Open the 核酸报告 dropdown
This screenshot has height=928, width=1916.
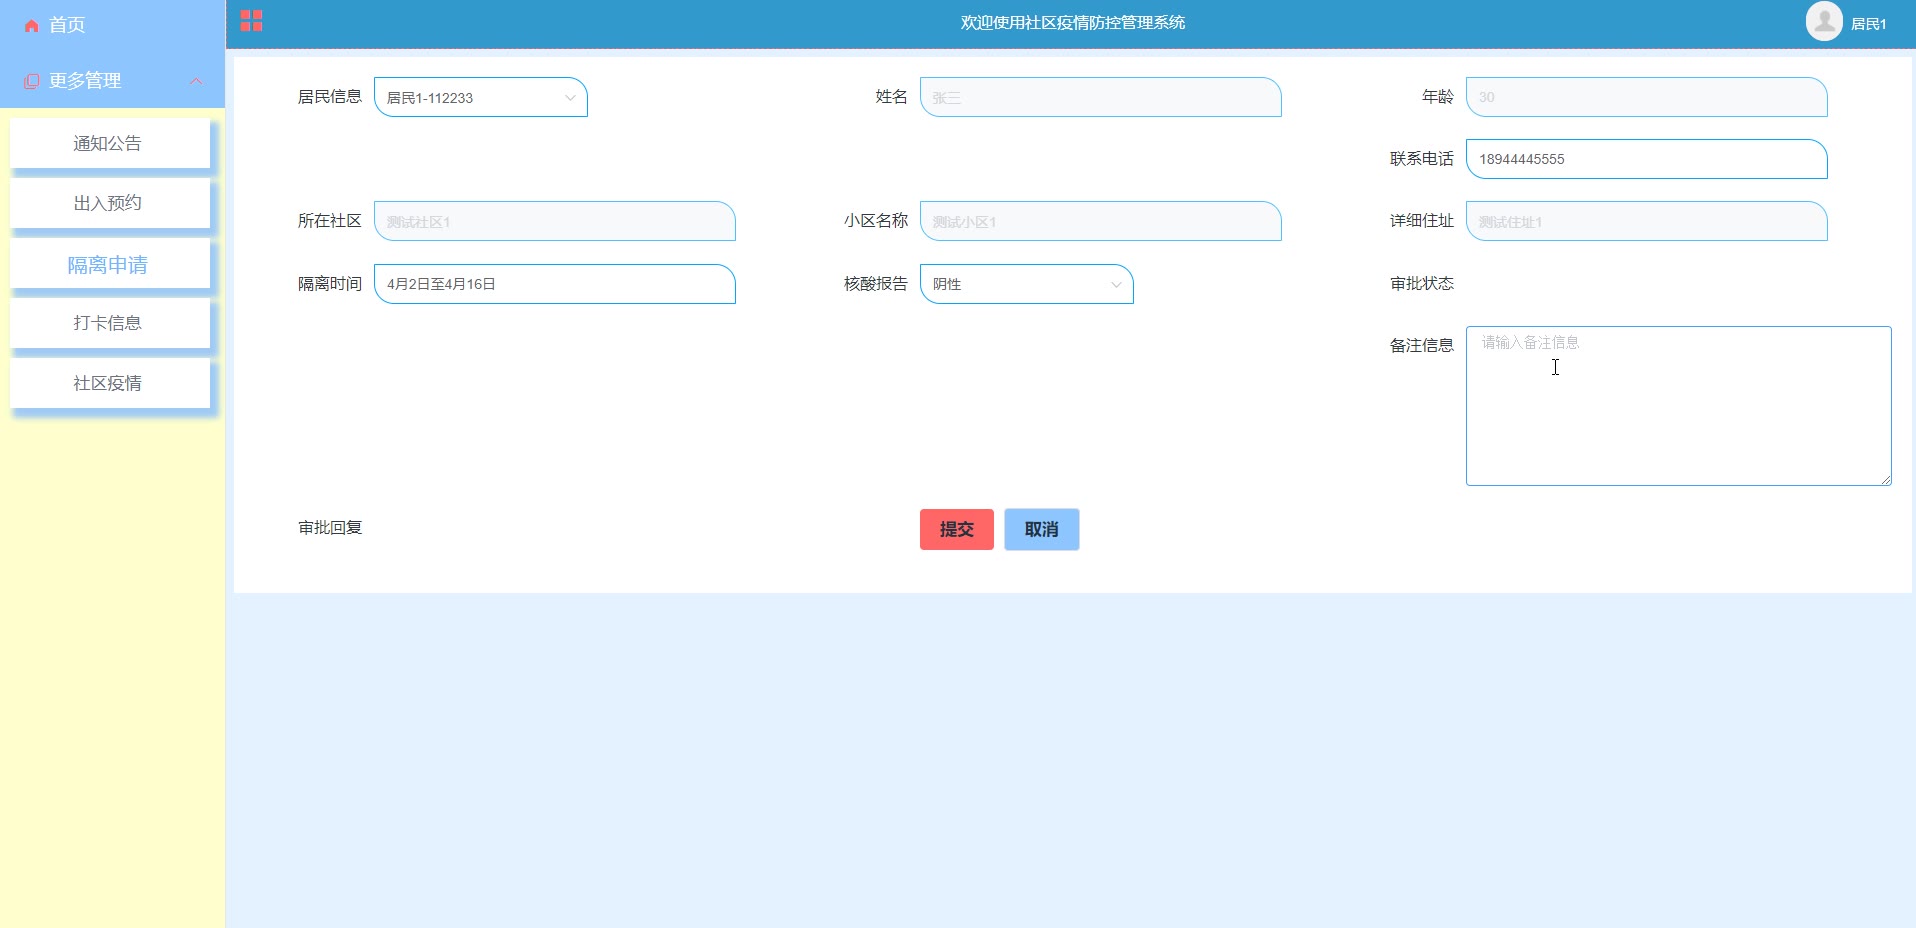pos(1026,285)
